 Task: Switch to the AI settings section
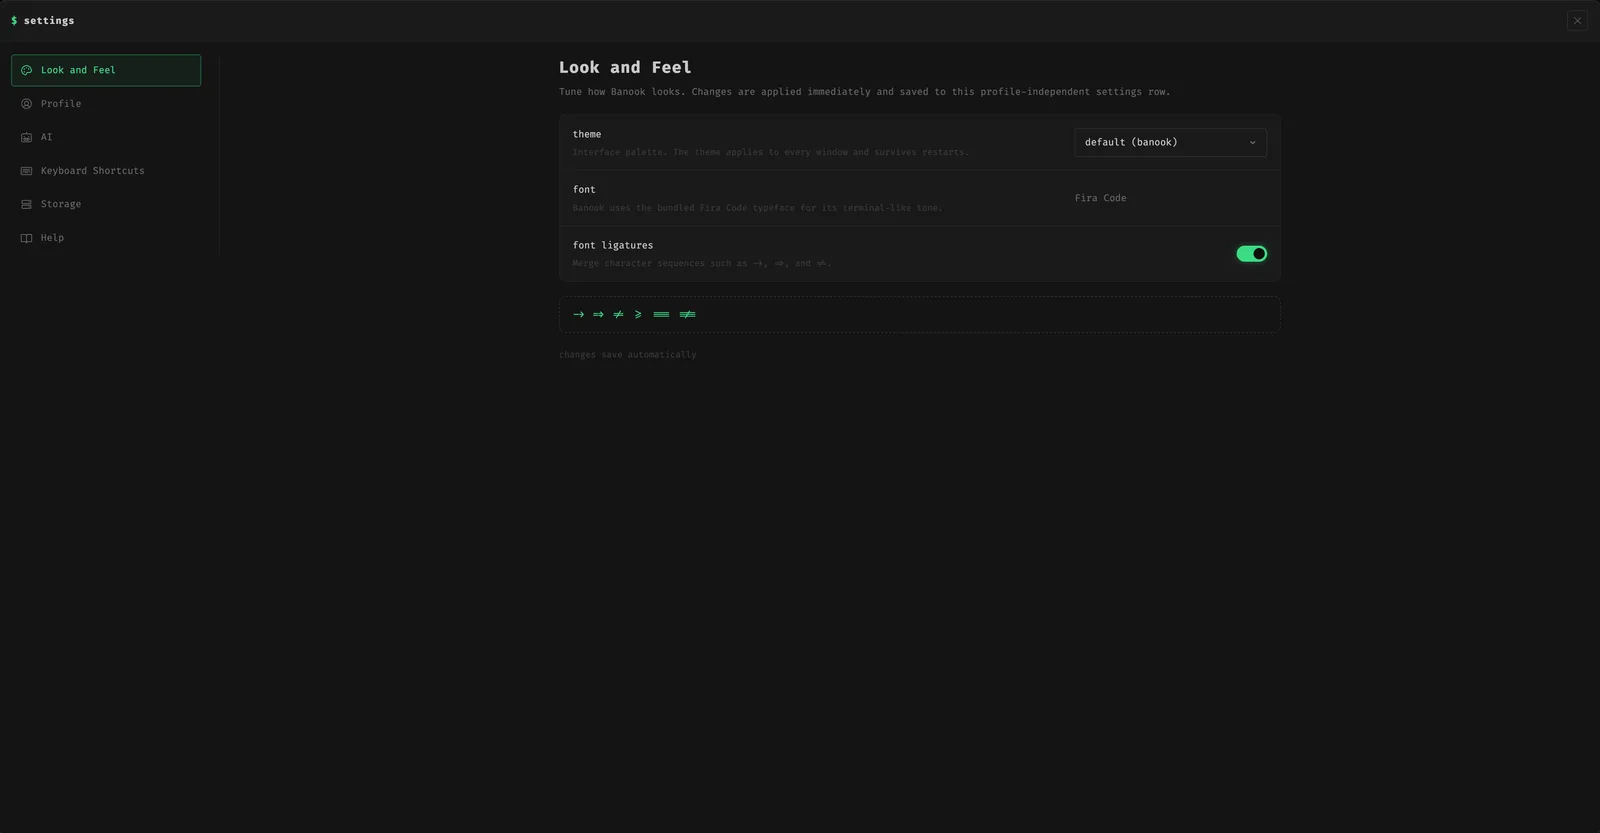[x=106, y=137]
